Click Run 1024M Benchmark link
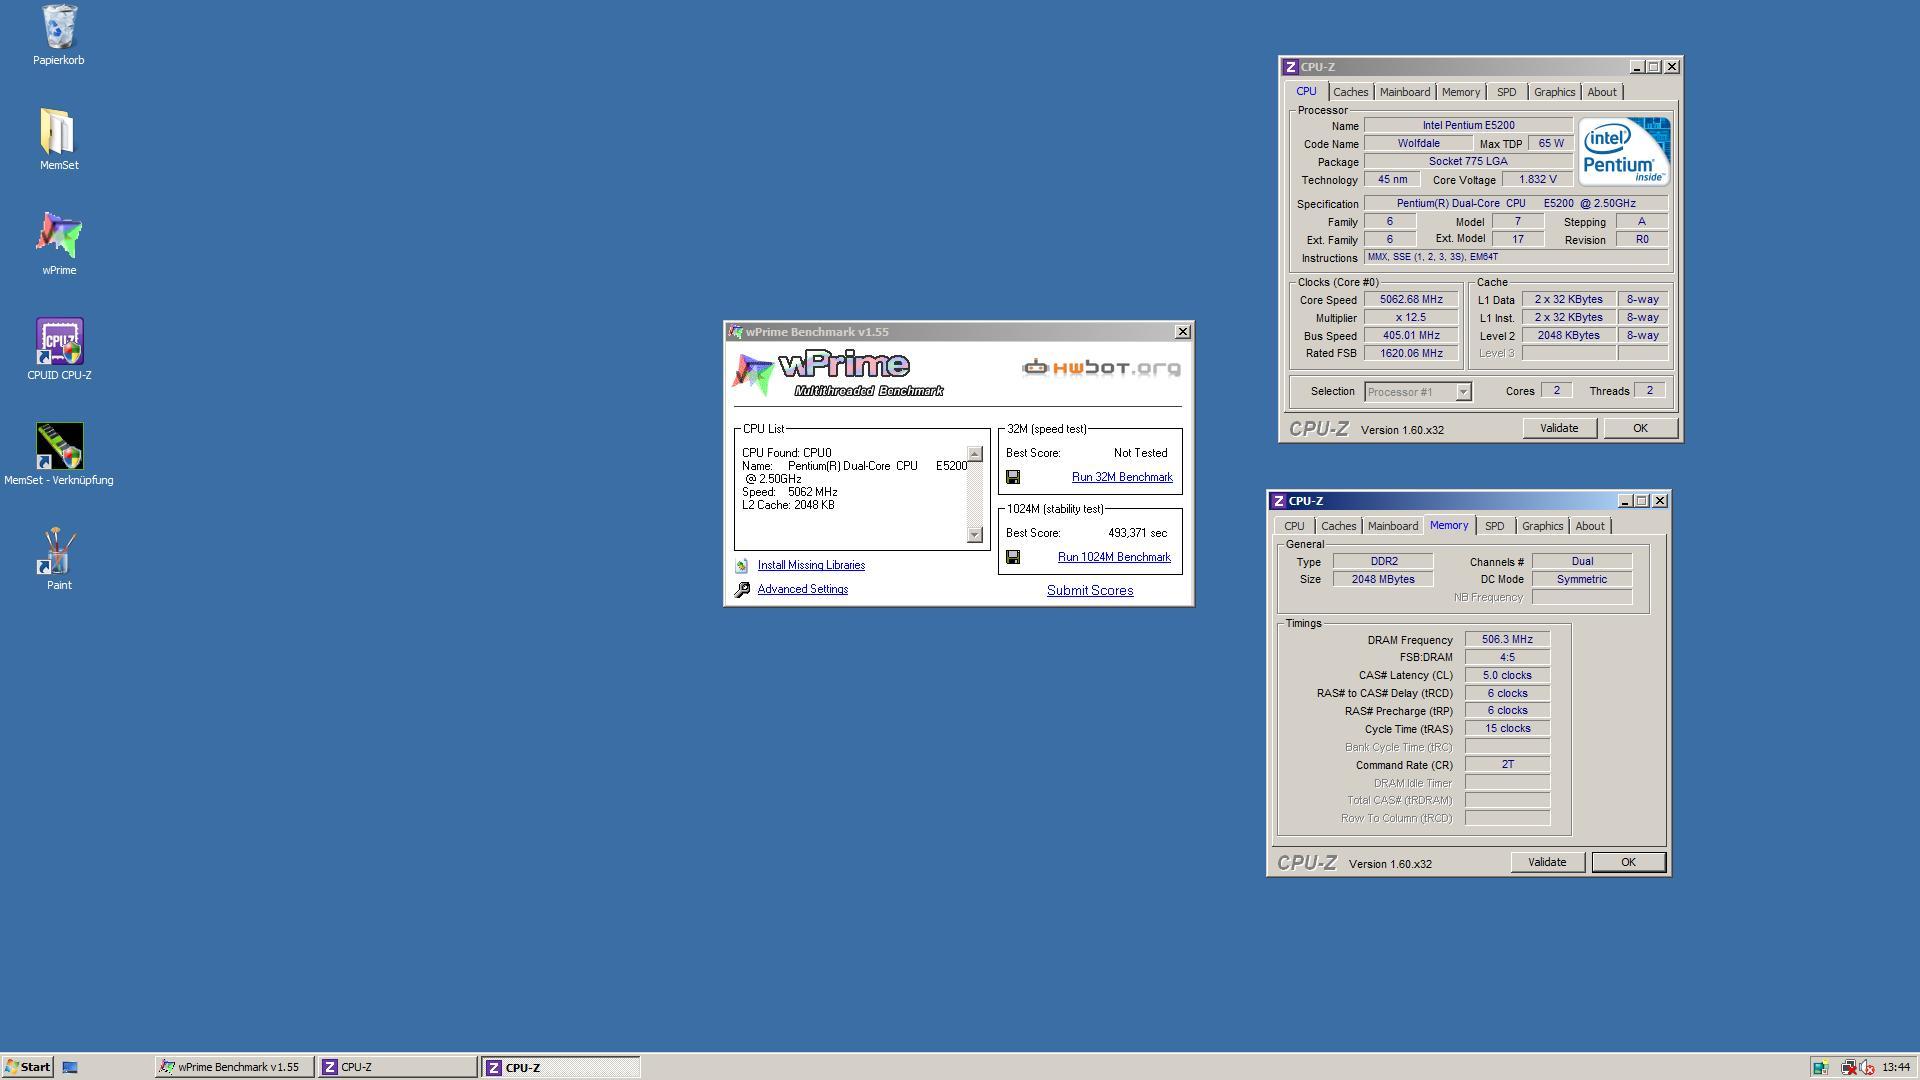The image size is (1920, 1080). pos(1114,558)
